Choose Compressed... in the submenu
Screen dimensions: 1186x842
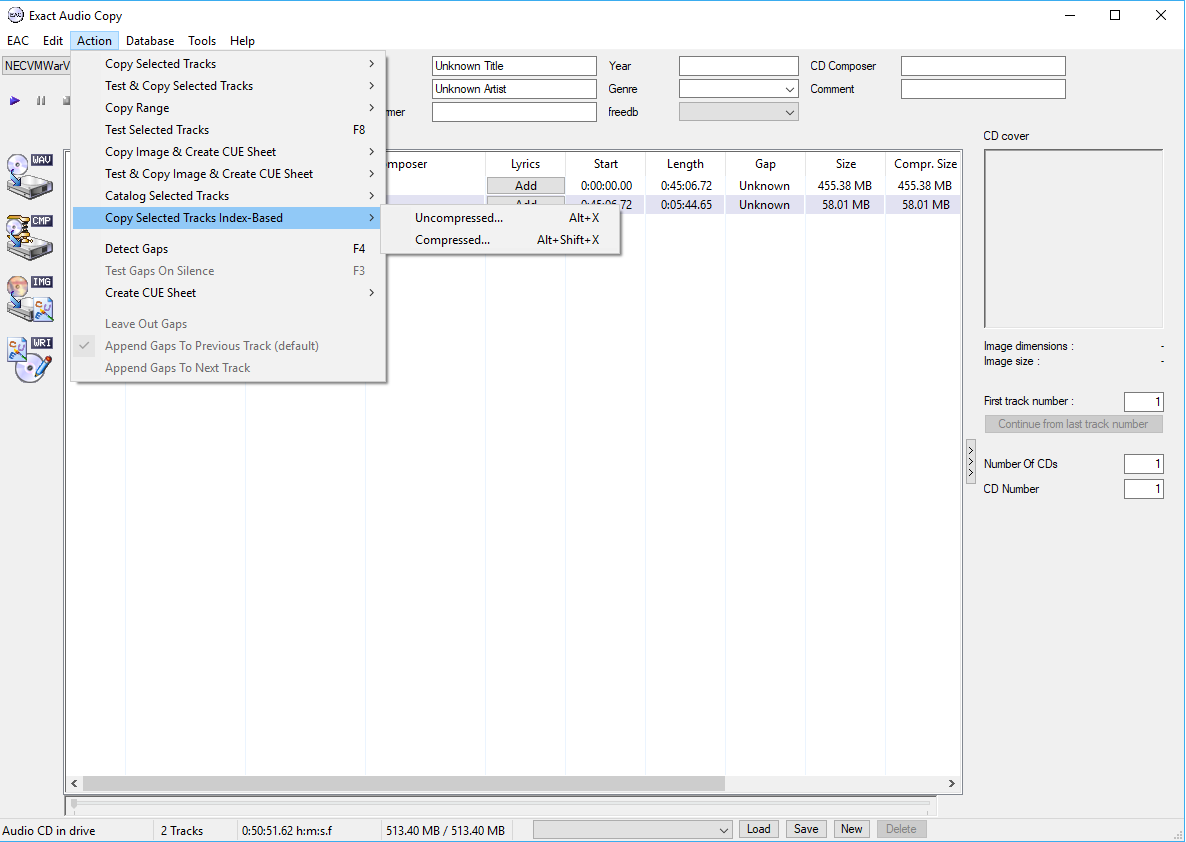[x=501, y=240]
